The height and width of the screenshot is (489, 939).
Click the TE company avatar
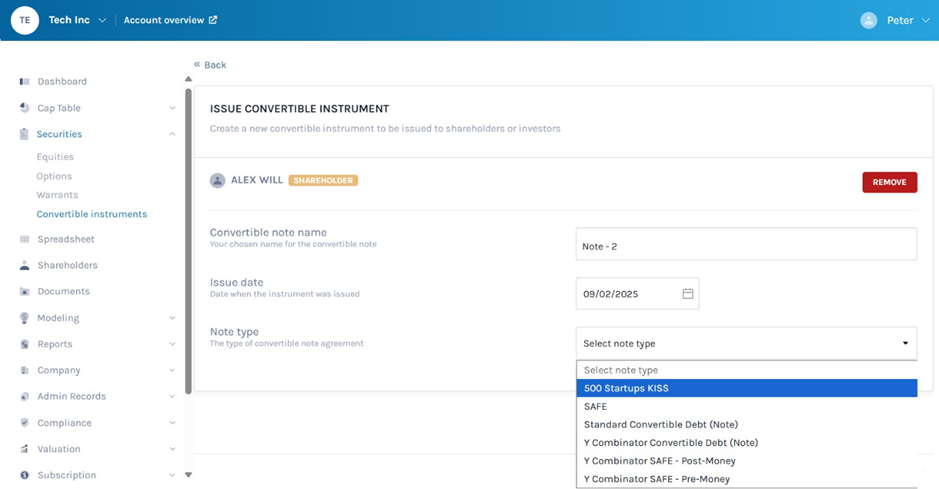click(24, 20)
